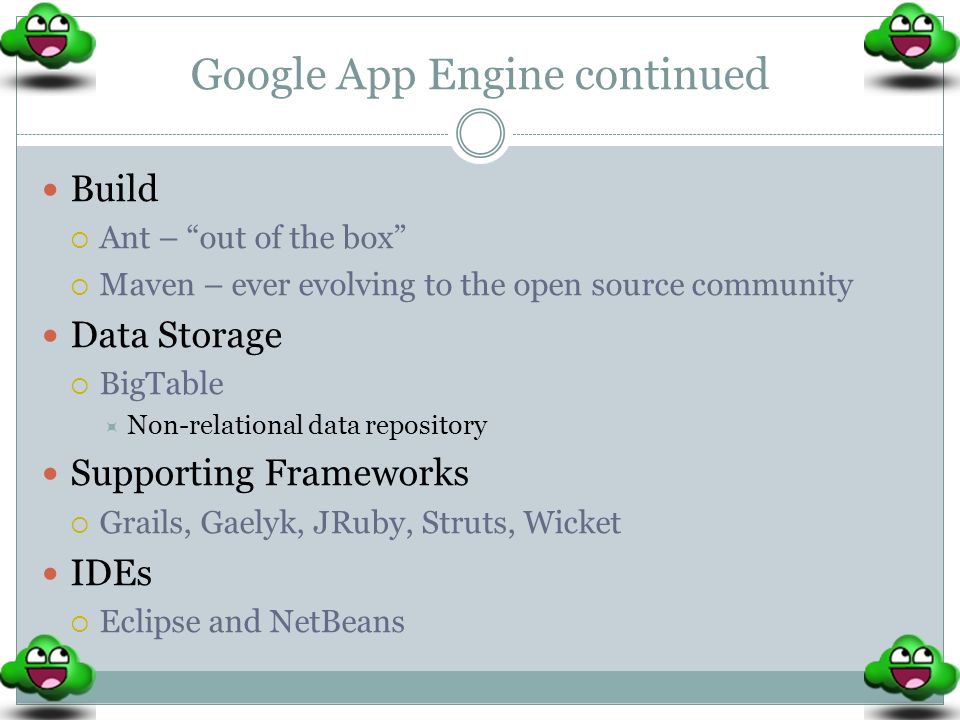Image resolution: width=960 pixels, height=720 pixels.
Task: Click the hollow yellow bullet beside BigTable
Action: [x=80, y=386]
